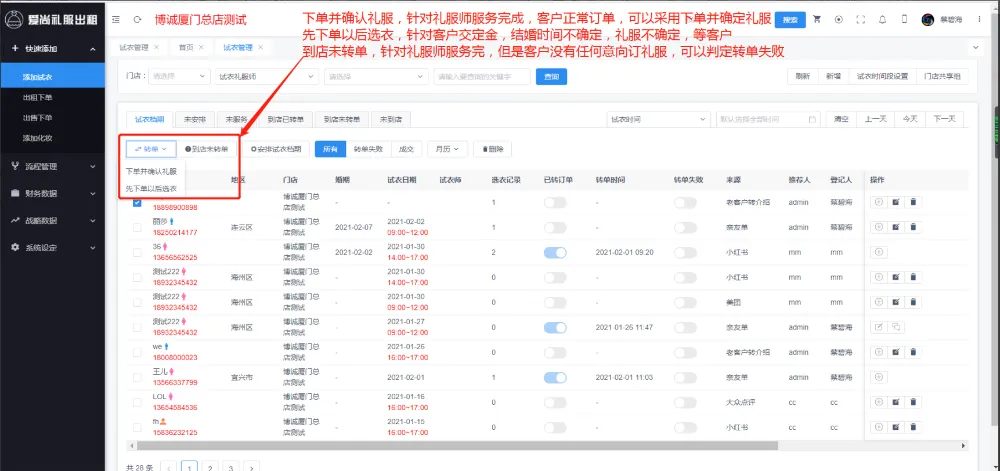Open the shopping cart icon in header
The width and height of the screenshot is (1000, 471).
pos(817,19)
